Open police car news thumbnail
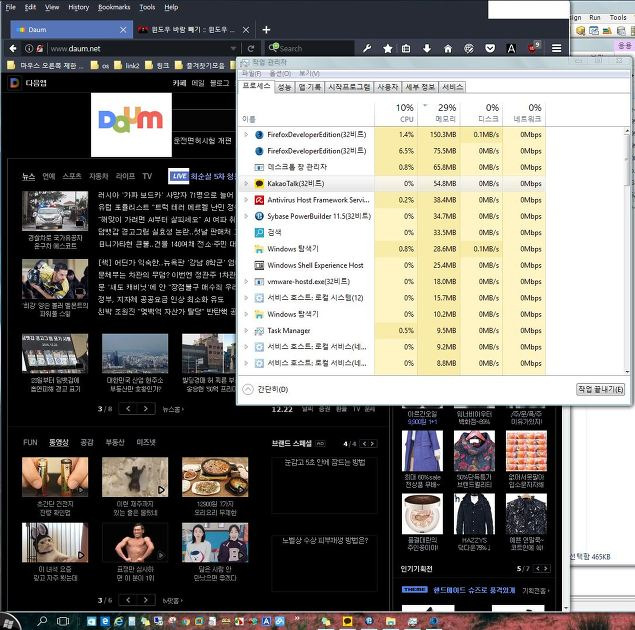This screenshot has height=630, width=635. pos(55,211)
